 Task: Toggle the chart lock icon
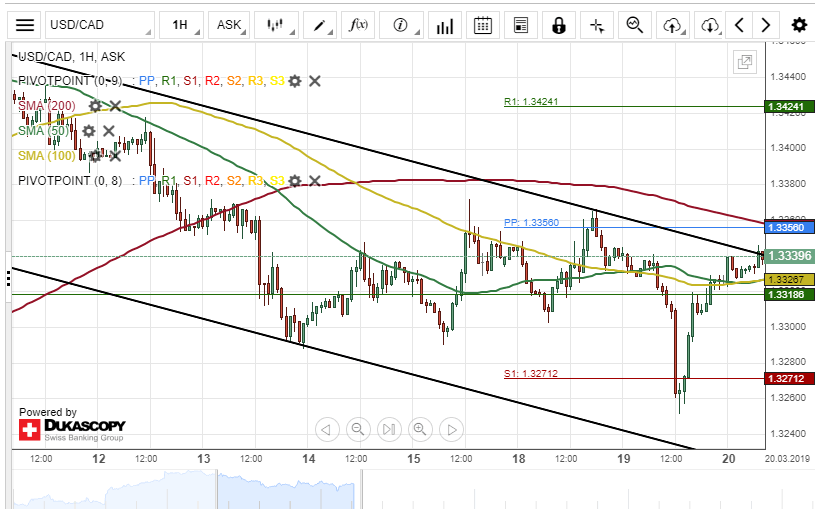(x=559, y=25)
